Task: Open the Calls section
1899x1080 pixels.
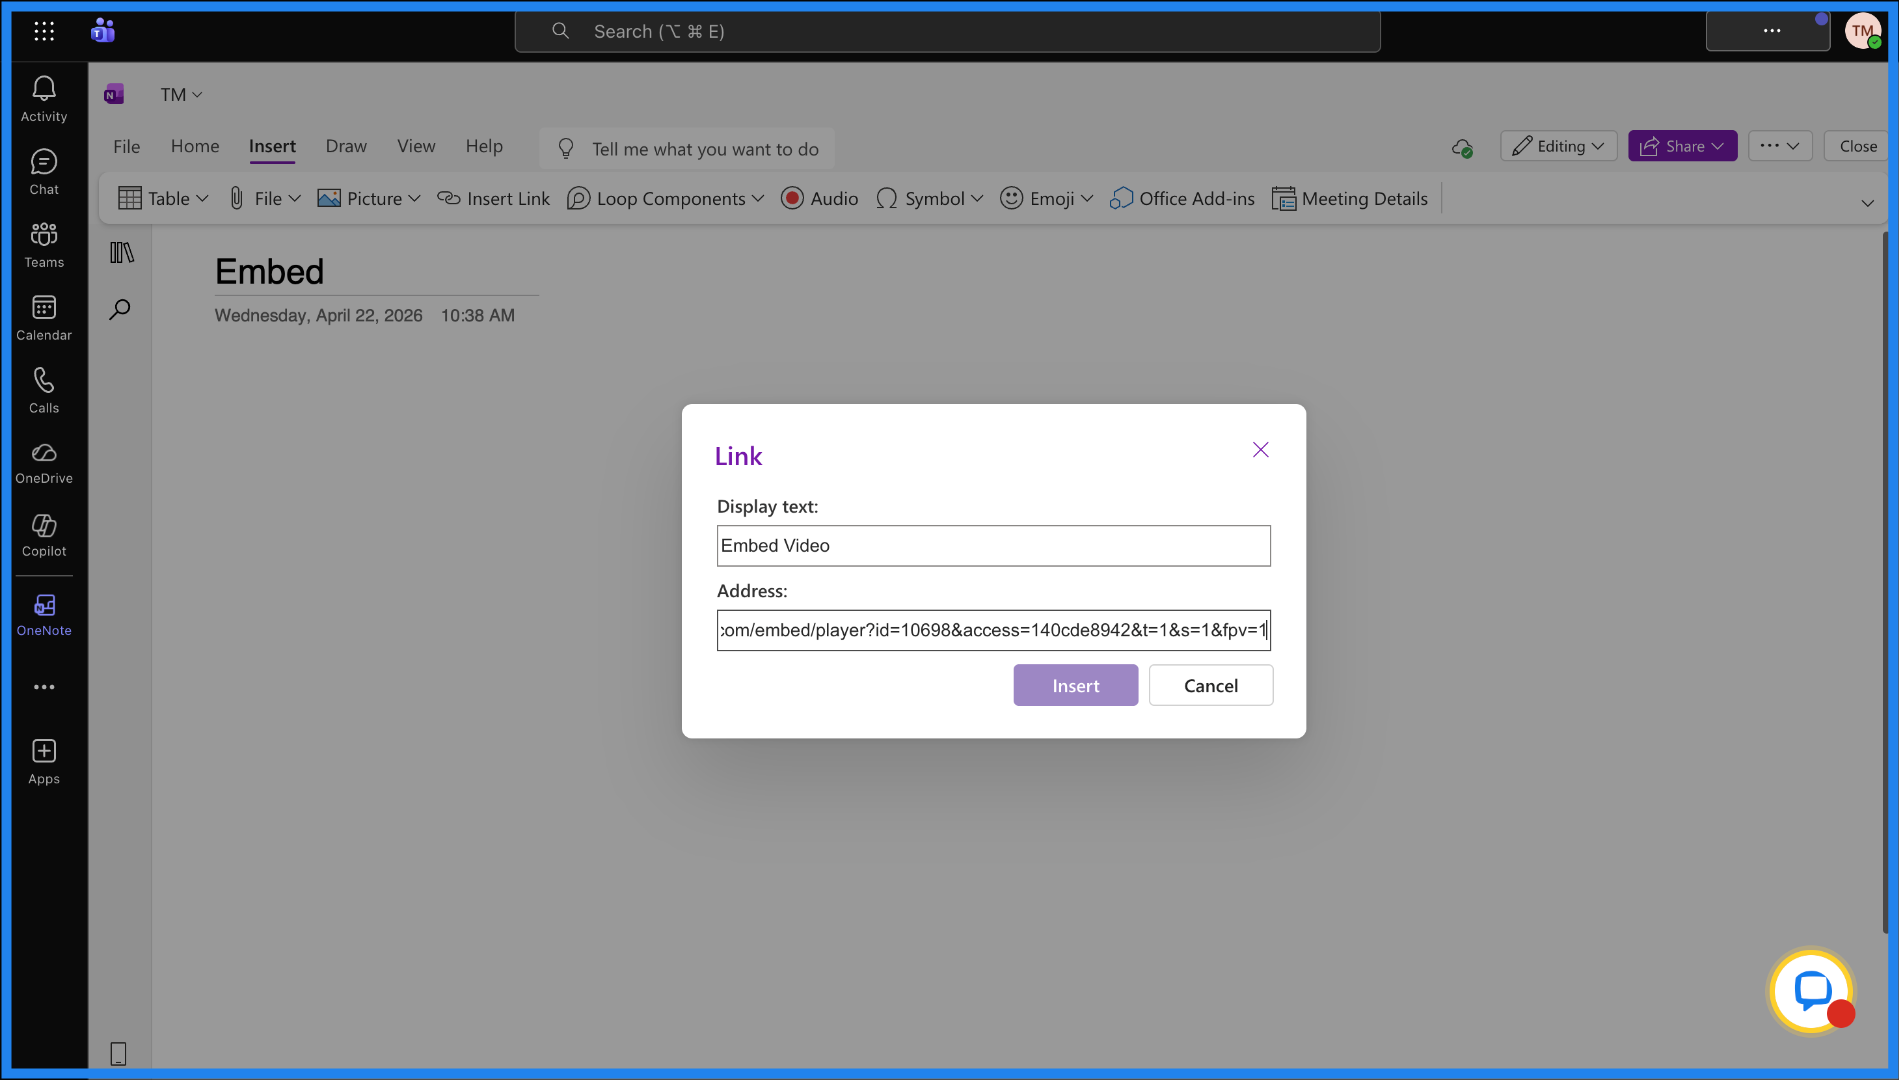Action: click(x=44, y=391)
